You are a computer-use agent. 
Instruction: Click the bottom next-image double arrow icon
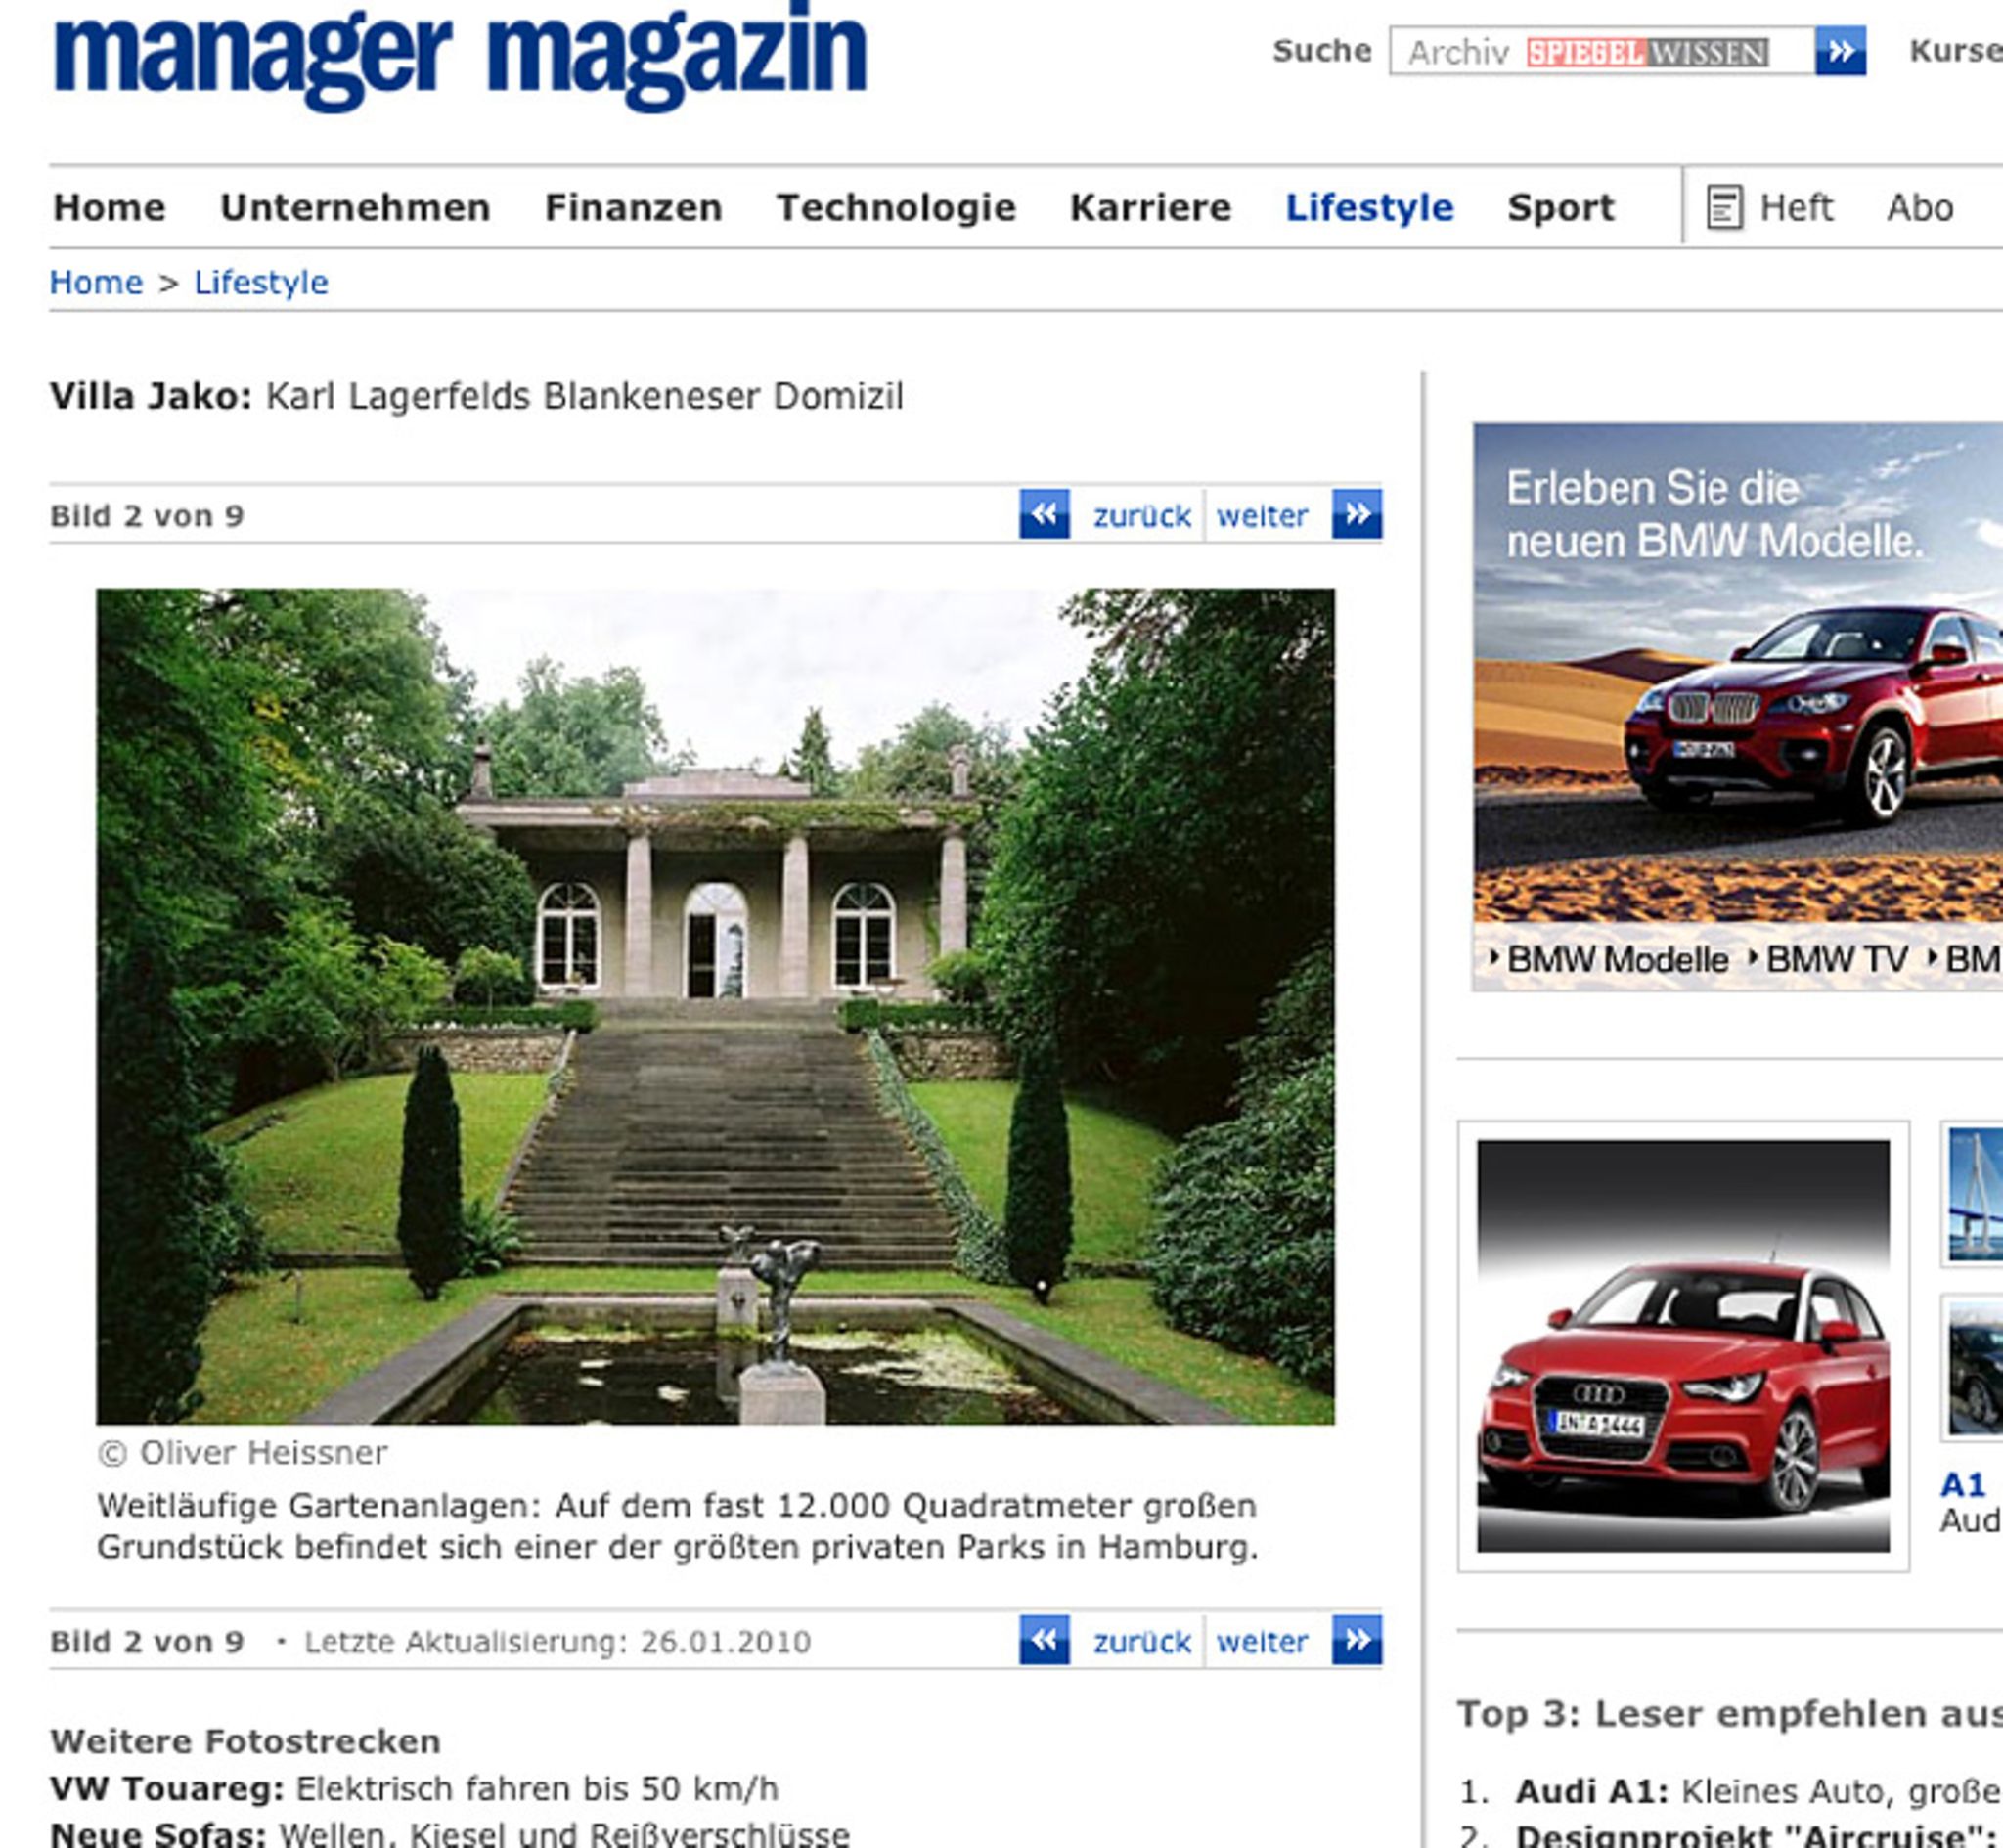pos(1356,1640)
